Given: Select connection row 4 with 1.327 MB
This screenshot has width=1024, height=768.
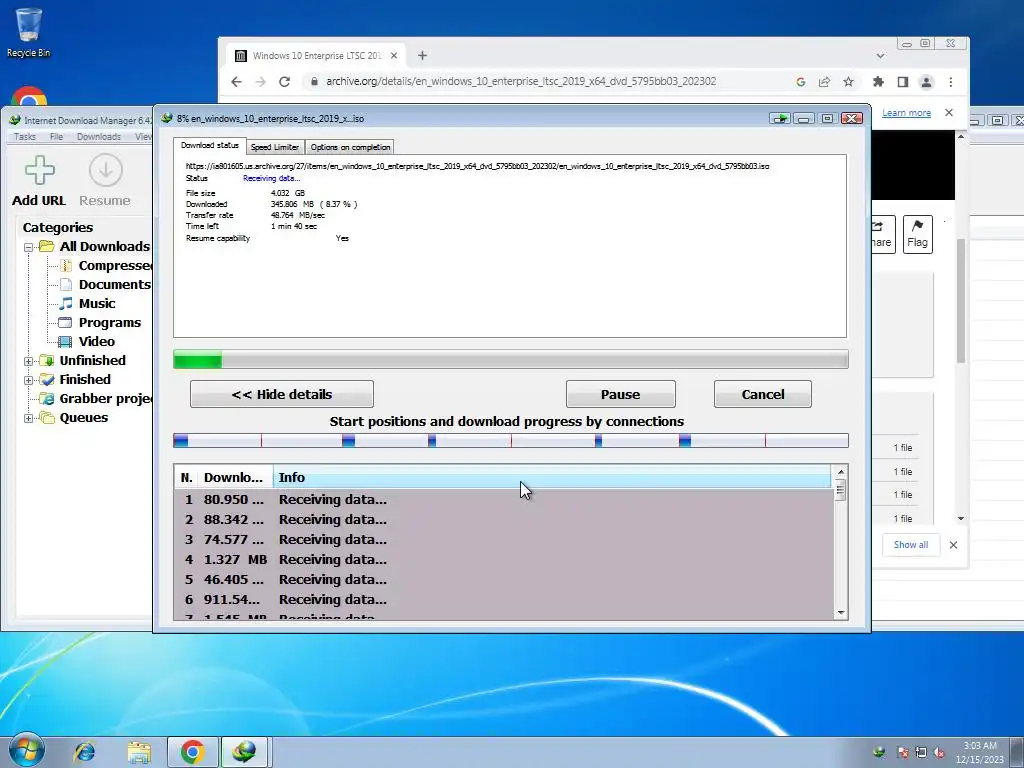Looking at the screenshot, I should (504, 560).
